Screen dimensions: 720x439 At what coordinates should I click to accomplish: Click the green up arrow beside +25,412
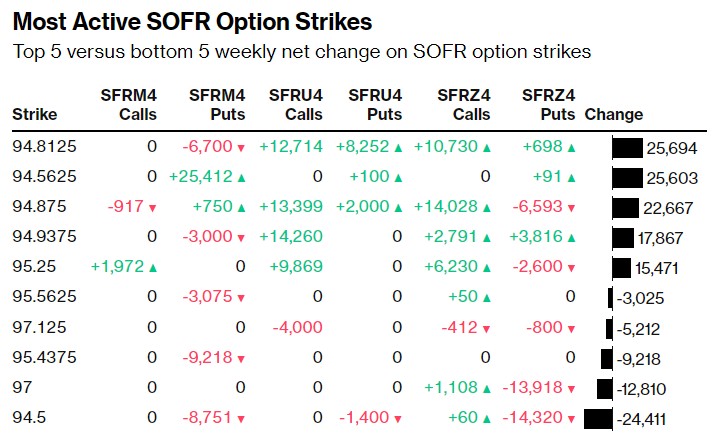[241, 178]
